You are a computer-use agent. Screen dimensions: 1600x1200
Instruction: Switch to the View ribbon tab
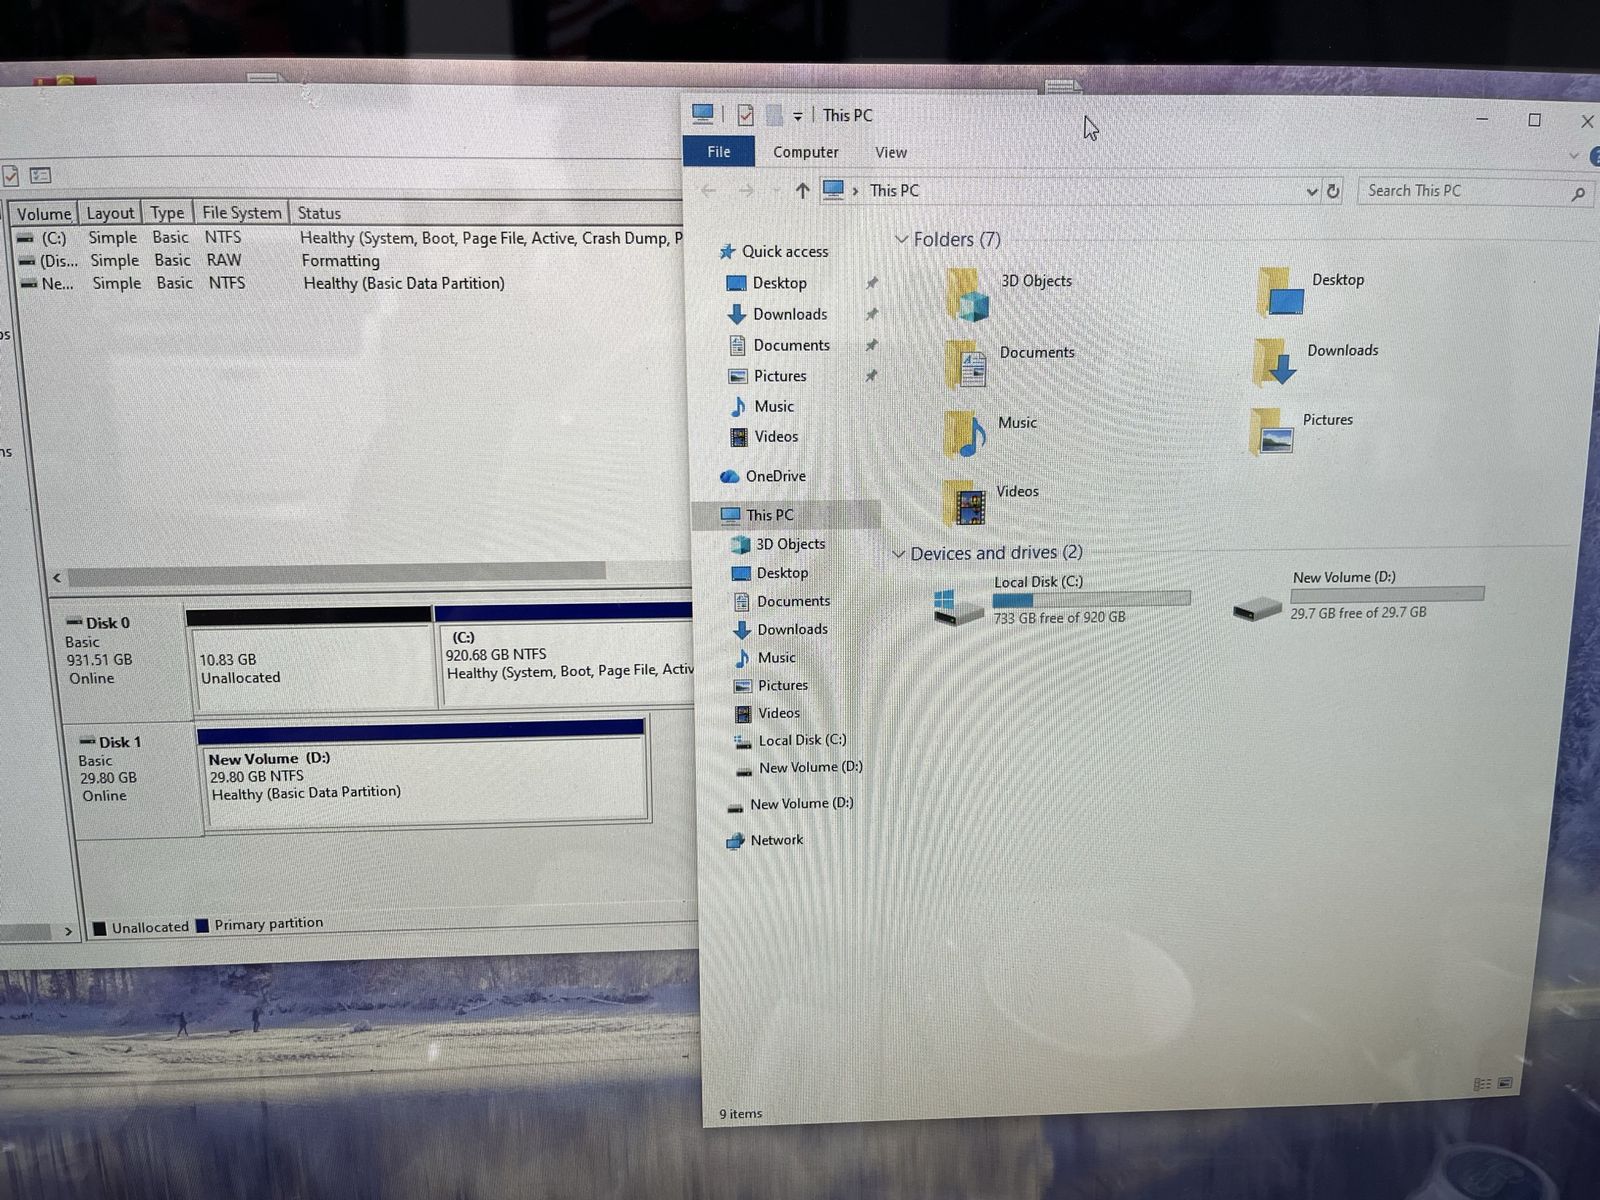point(890,153)
